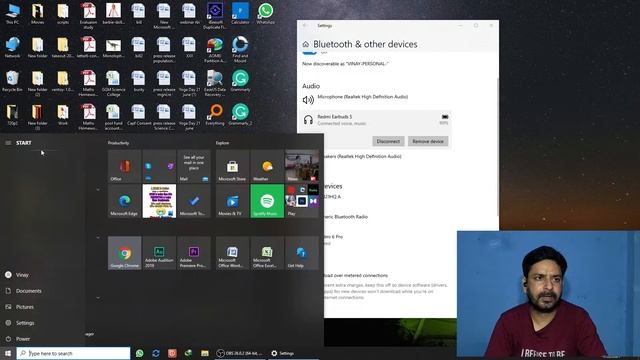Viewport: 640px width, 360px height.
Task: Launch Microsoft Edge tile
Action: 124,201
